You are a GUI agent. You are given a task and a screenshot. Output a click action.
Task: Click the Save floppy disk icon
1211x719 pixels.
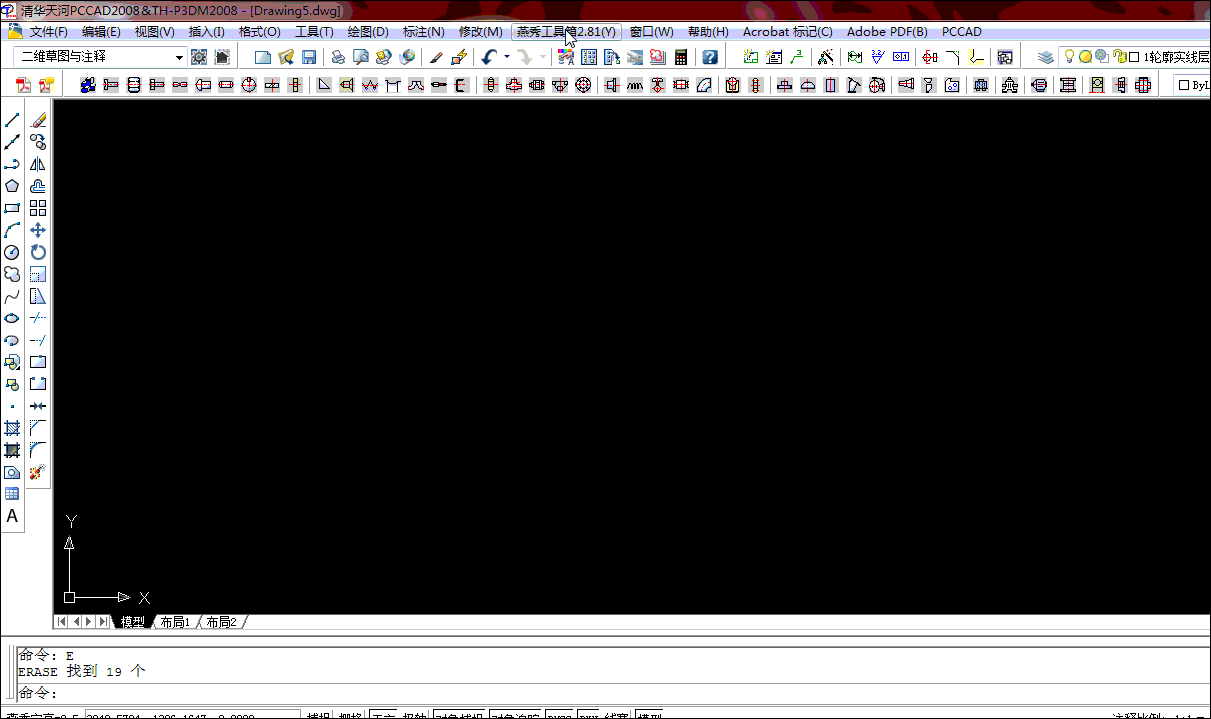click(x=309, y=57)
